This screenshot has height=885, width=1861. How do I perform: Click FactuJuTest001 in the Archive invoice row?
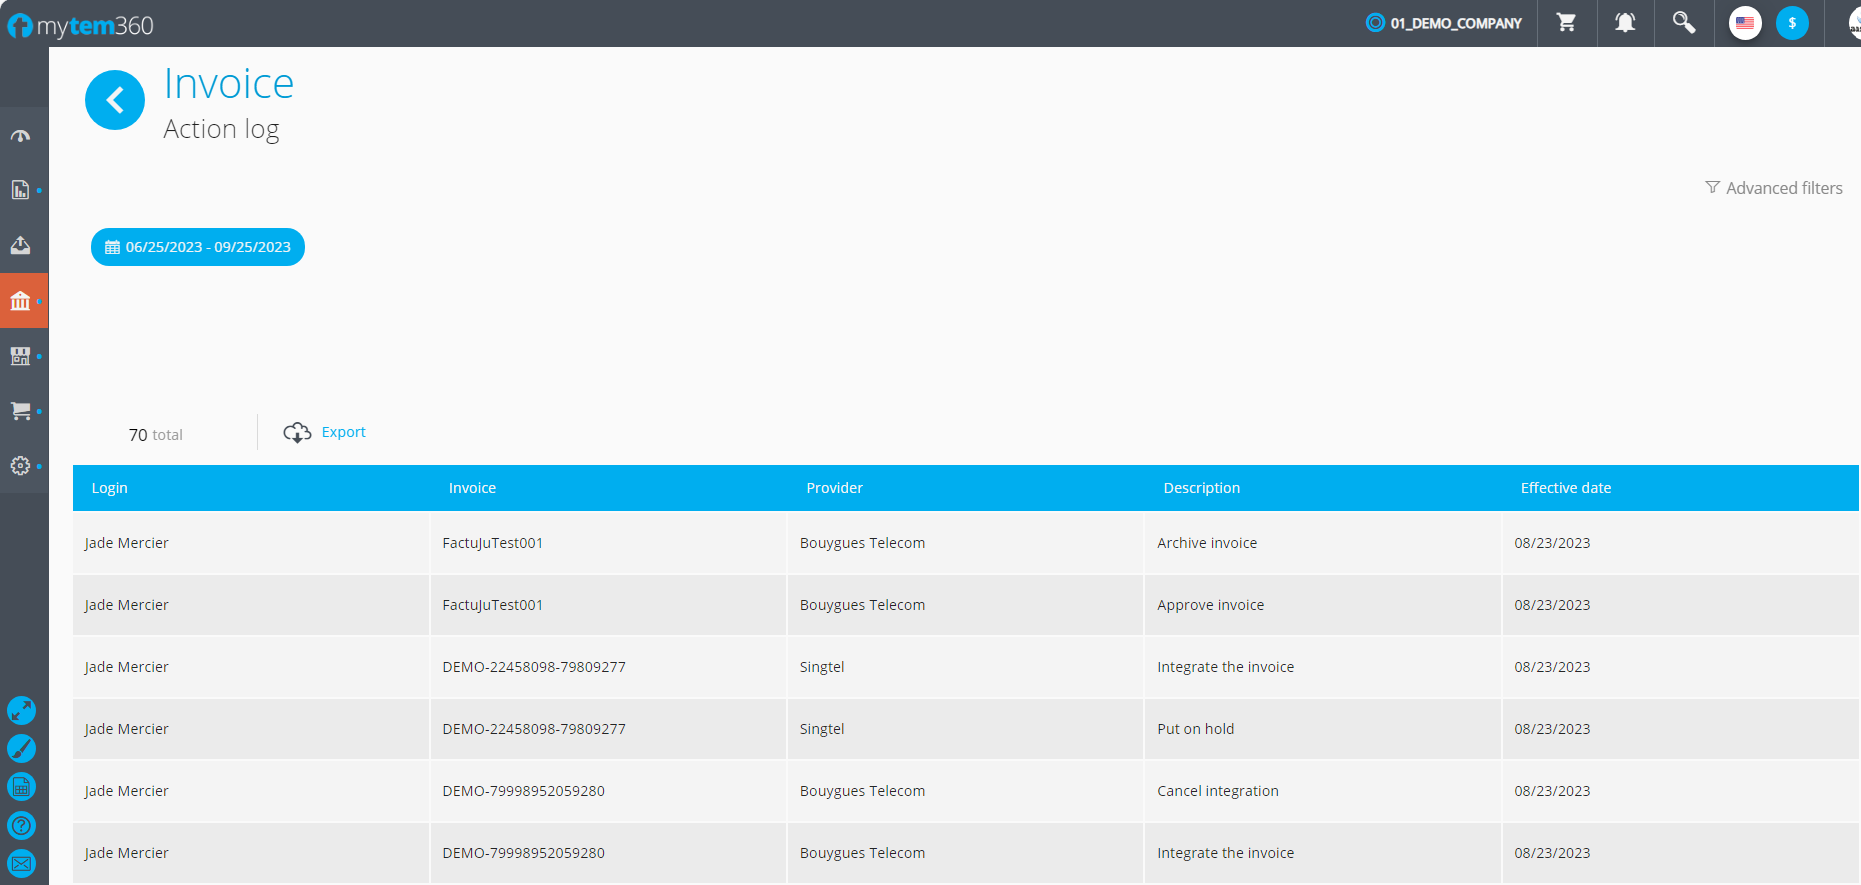(x=492, y=543)
